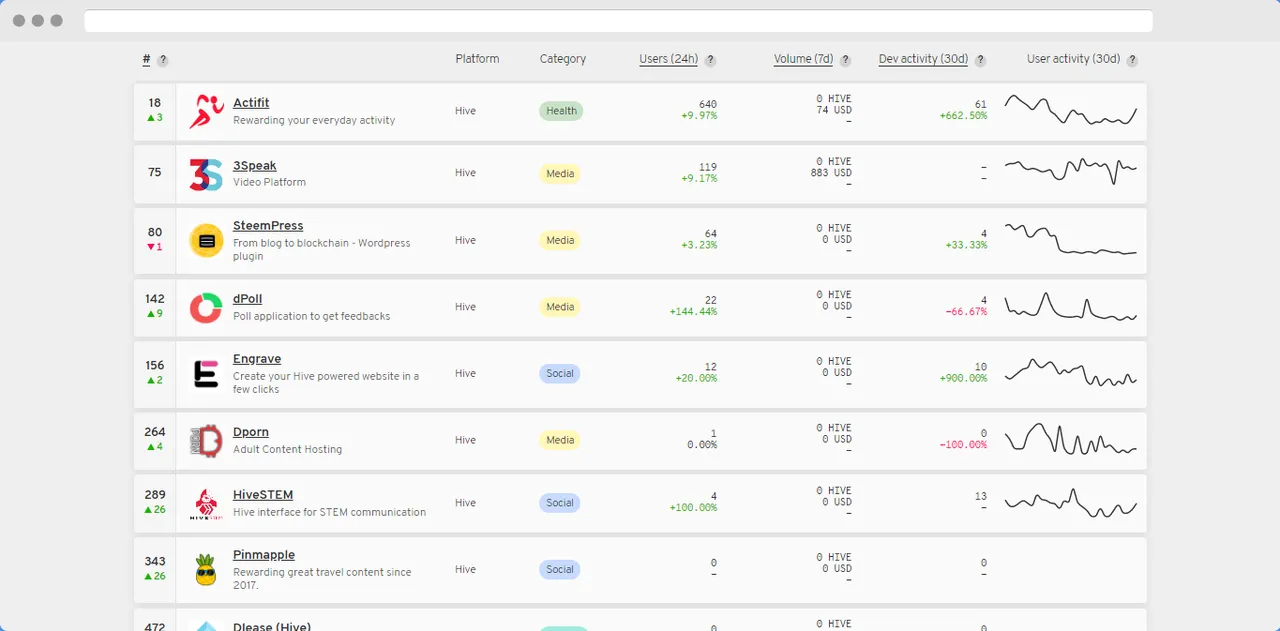Click the Engrave E logo icon
This screenshot has height=631, width=1280.
[206, 374]
